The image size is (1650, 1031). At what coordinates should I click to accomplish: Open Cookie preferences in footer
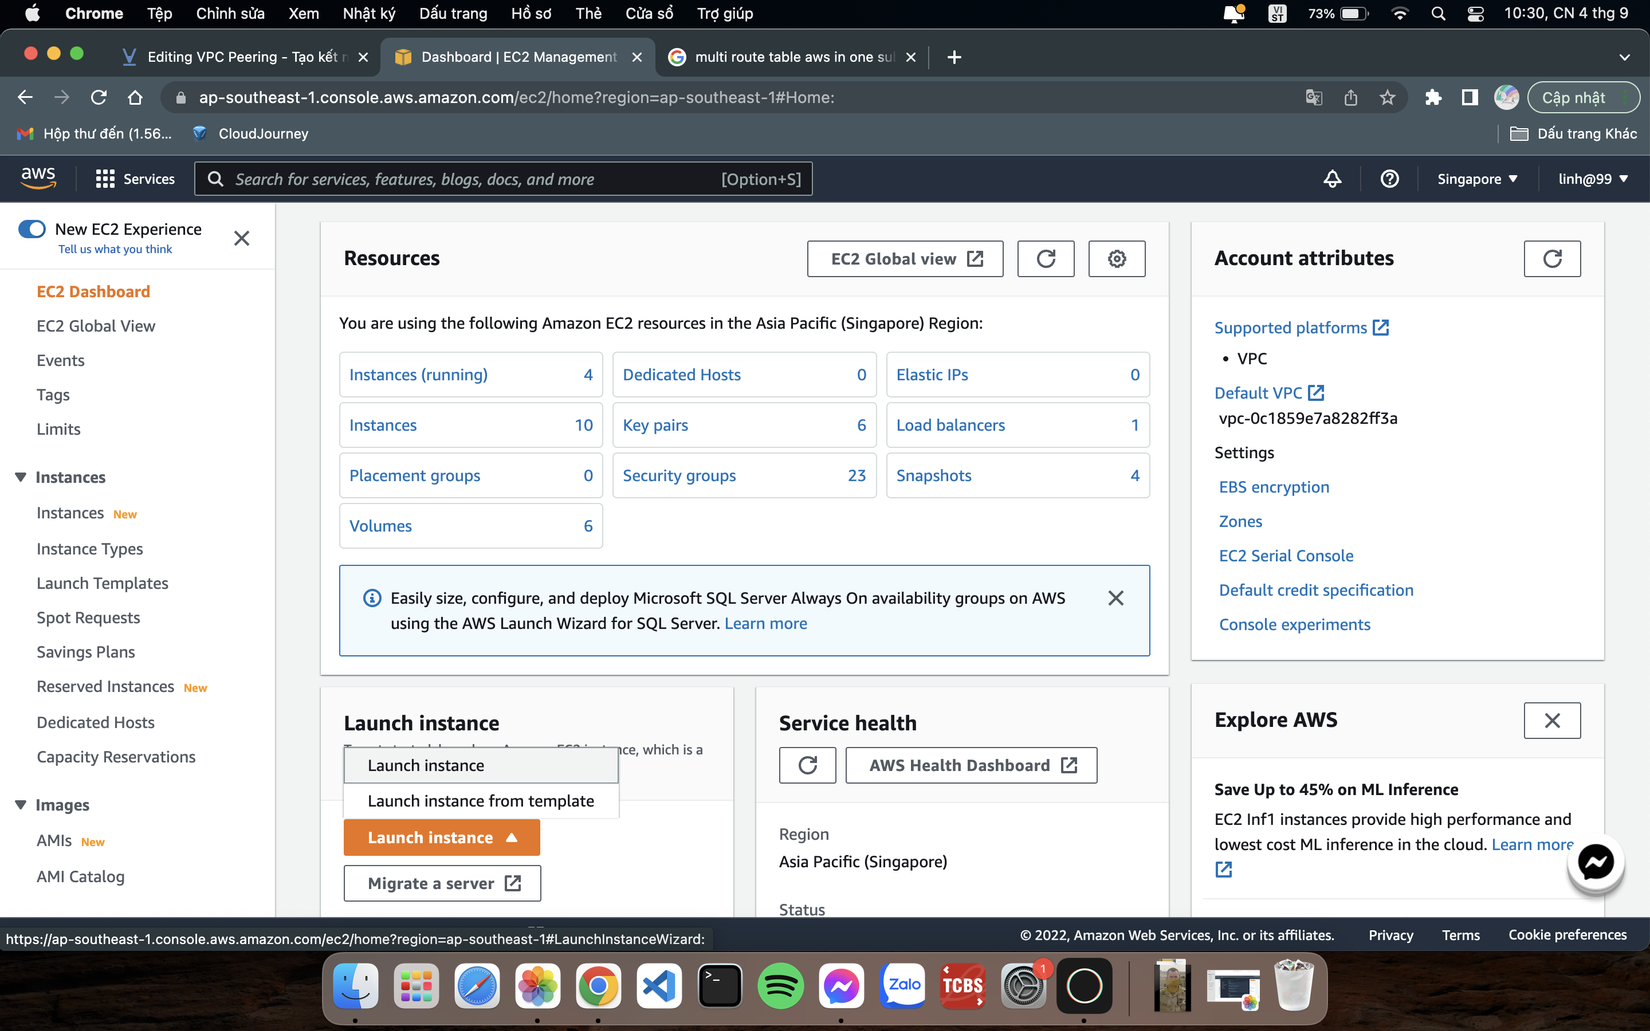pos(1567,935)
